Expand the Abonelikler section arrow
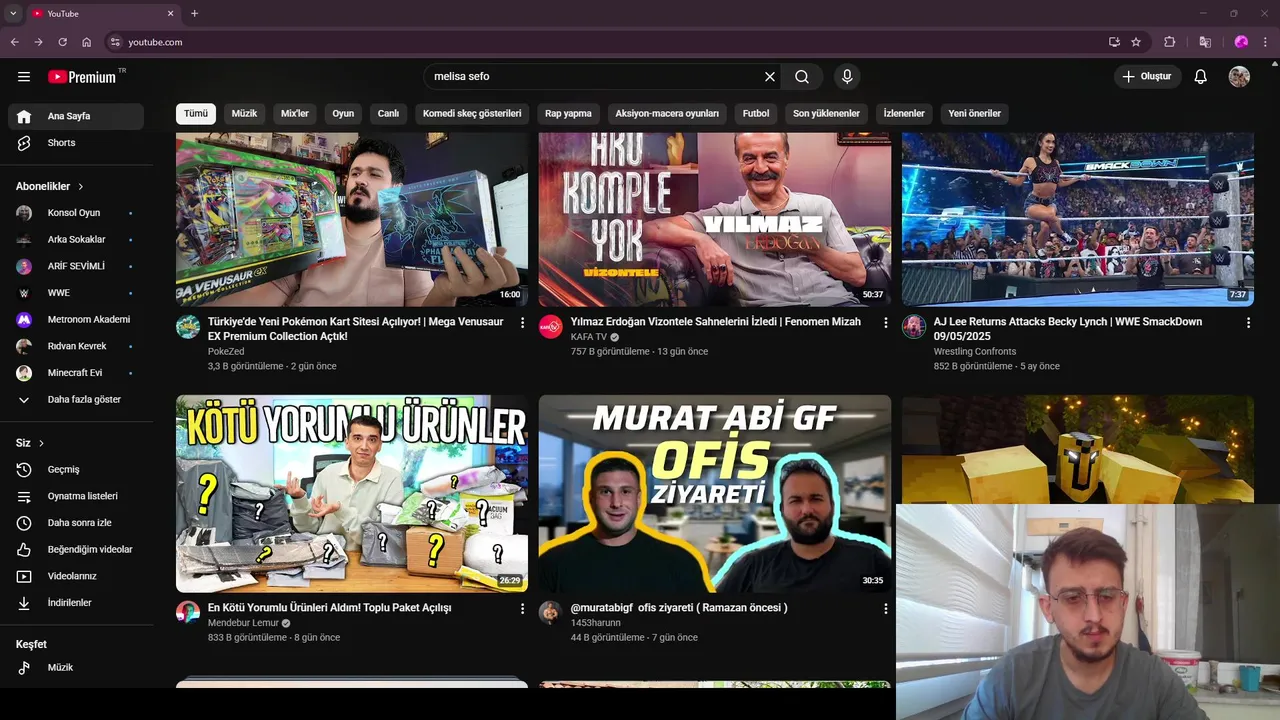1280x720 pixels. click(81, 187)
